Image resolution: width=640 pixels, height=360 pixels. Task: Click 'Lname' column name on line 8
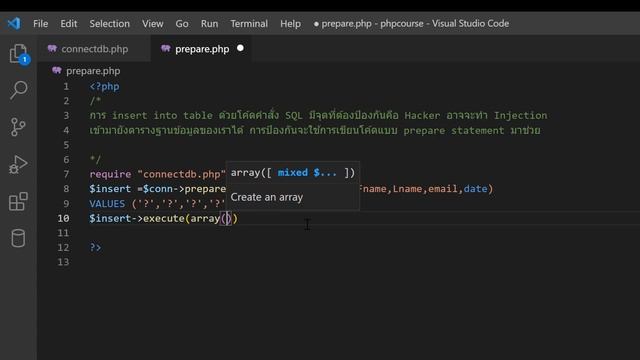click(407, 189)
